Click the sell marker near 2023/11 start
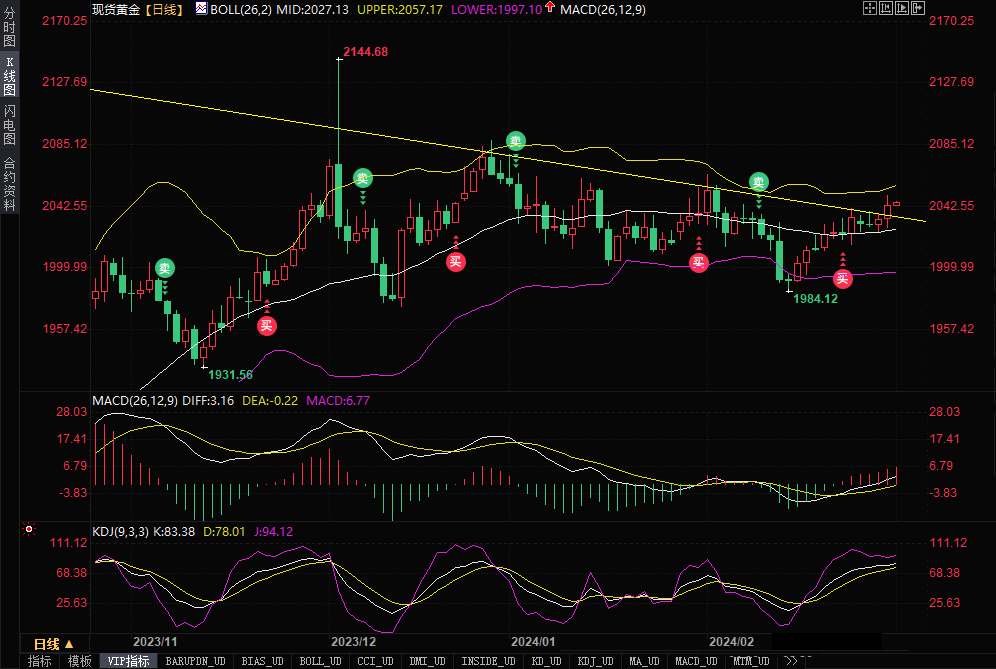 click(x=164, y=268)
